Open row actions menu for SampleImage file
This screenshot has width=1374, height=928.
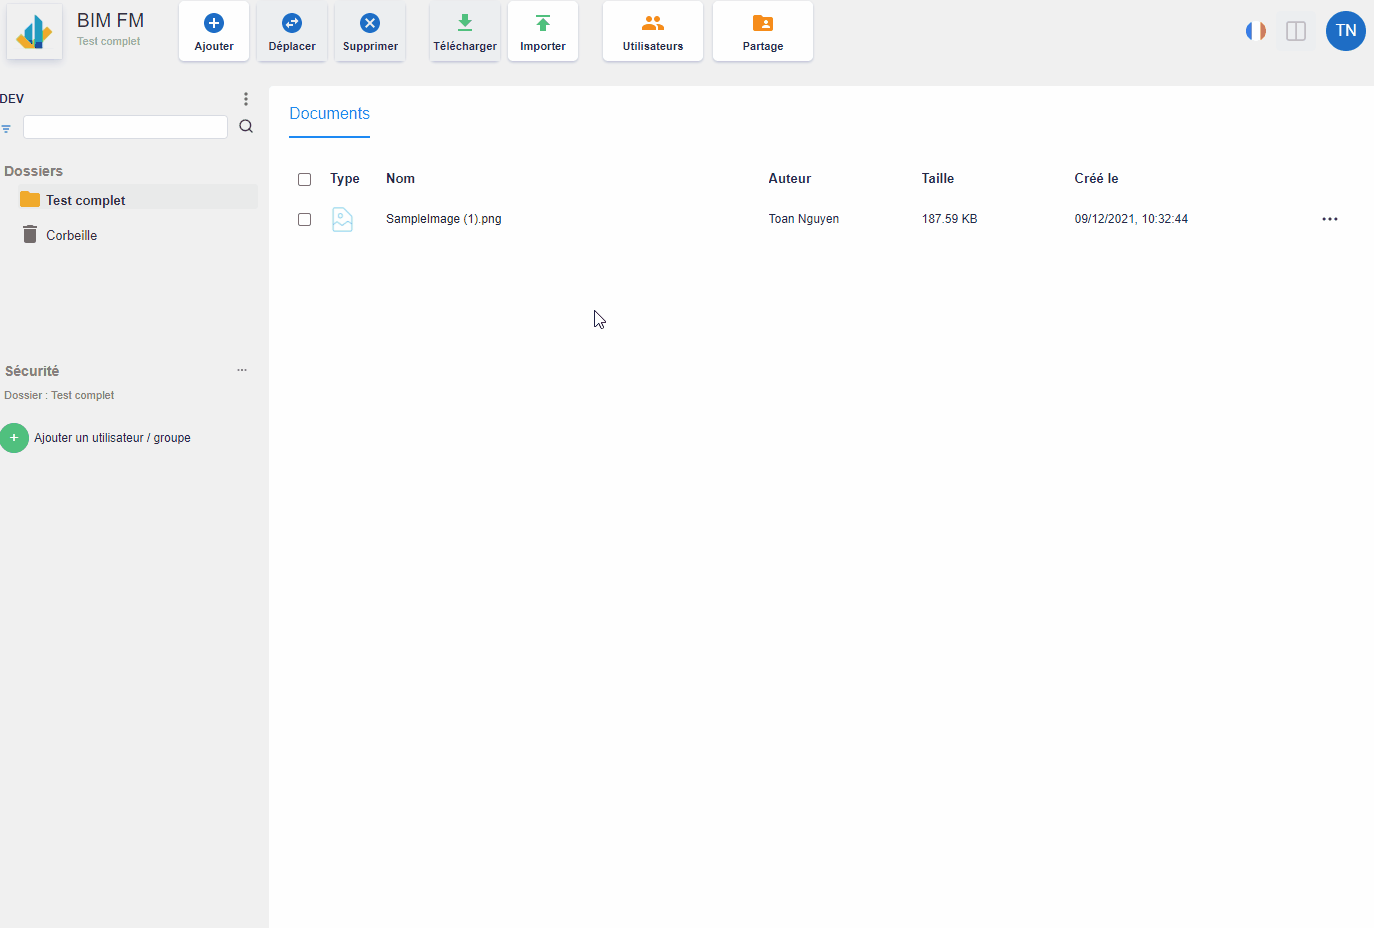(x=1329, y=219)
